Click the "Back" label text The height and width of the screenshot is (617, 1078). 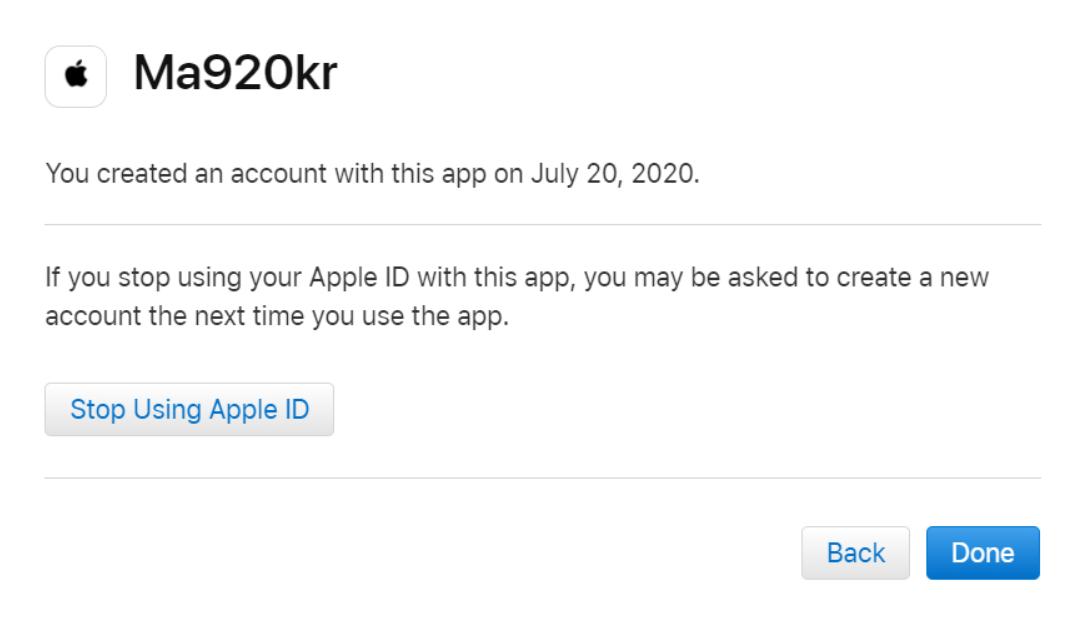pos(855,553)
